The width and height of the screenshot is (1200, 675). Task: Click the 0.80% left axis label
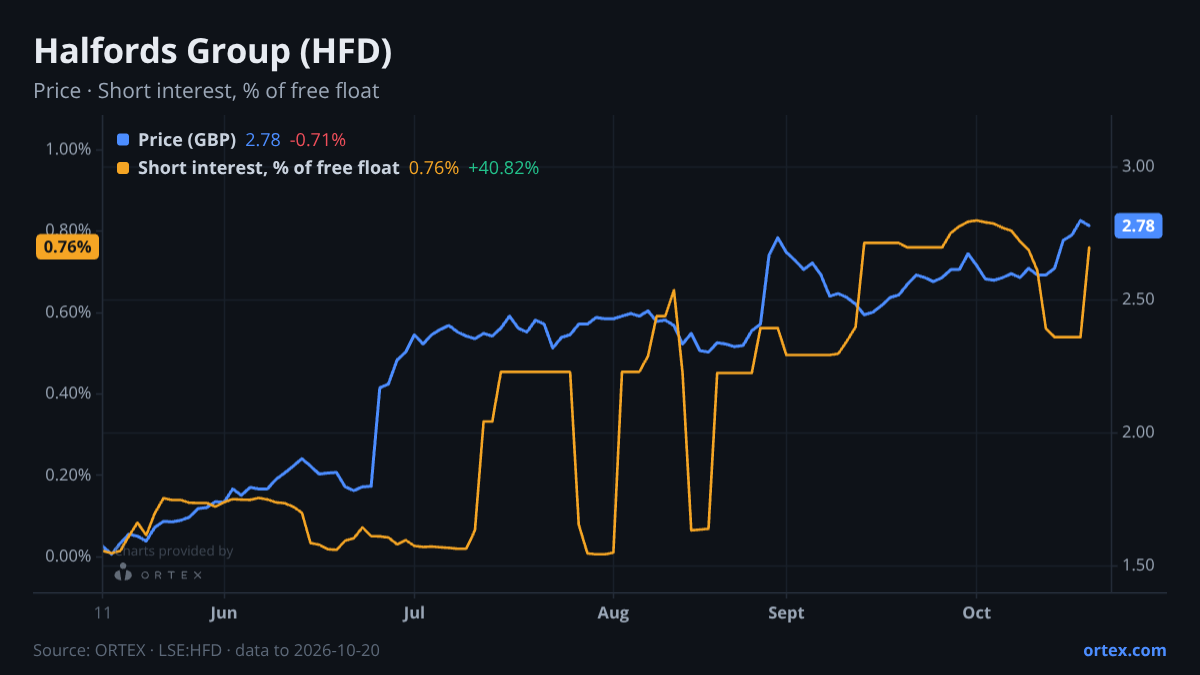[68, 231]
